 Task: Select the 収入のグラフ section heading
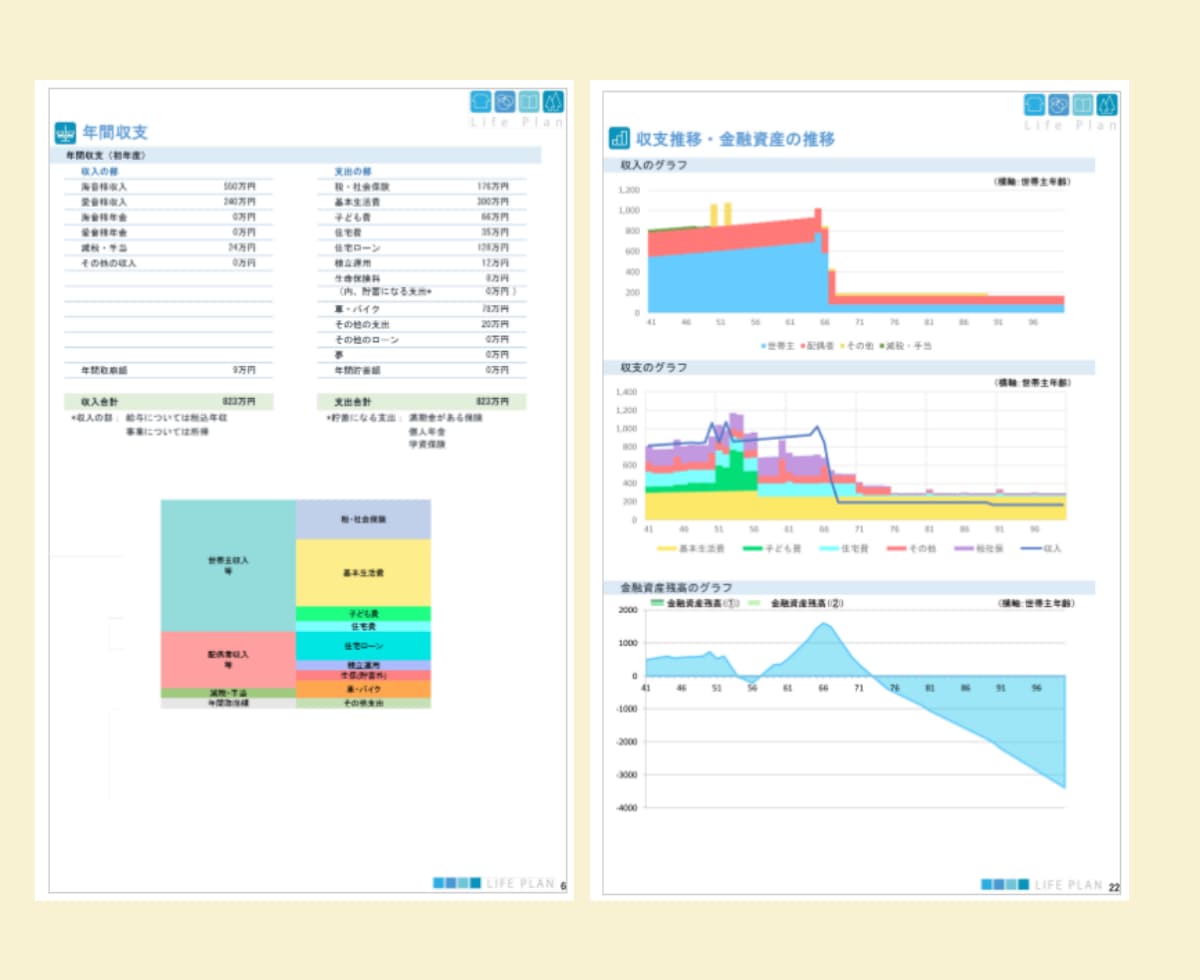point(654,165)
